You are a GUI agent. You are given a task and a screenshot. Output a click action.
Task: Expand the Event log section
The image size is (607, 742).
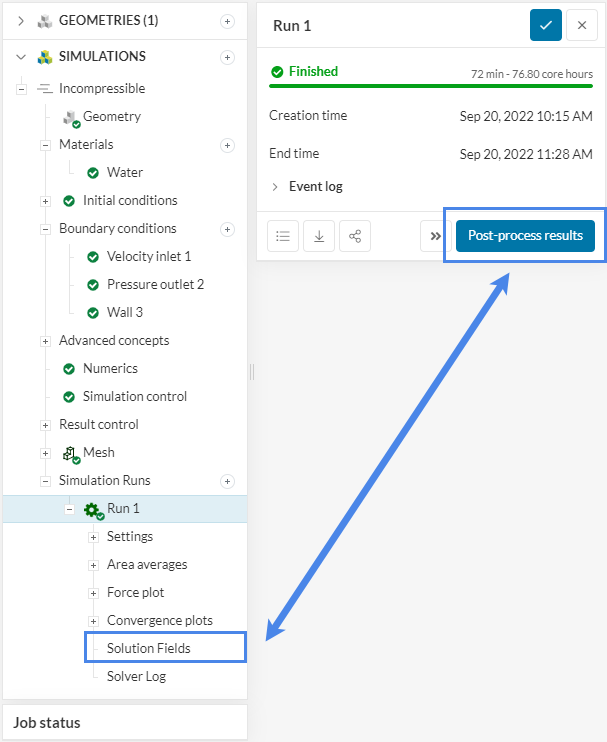point(276,186)
